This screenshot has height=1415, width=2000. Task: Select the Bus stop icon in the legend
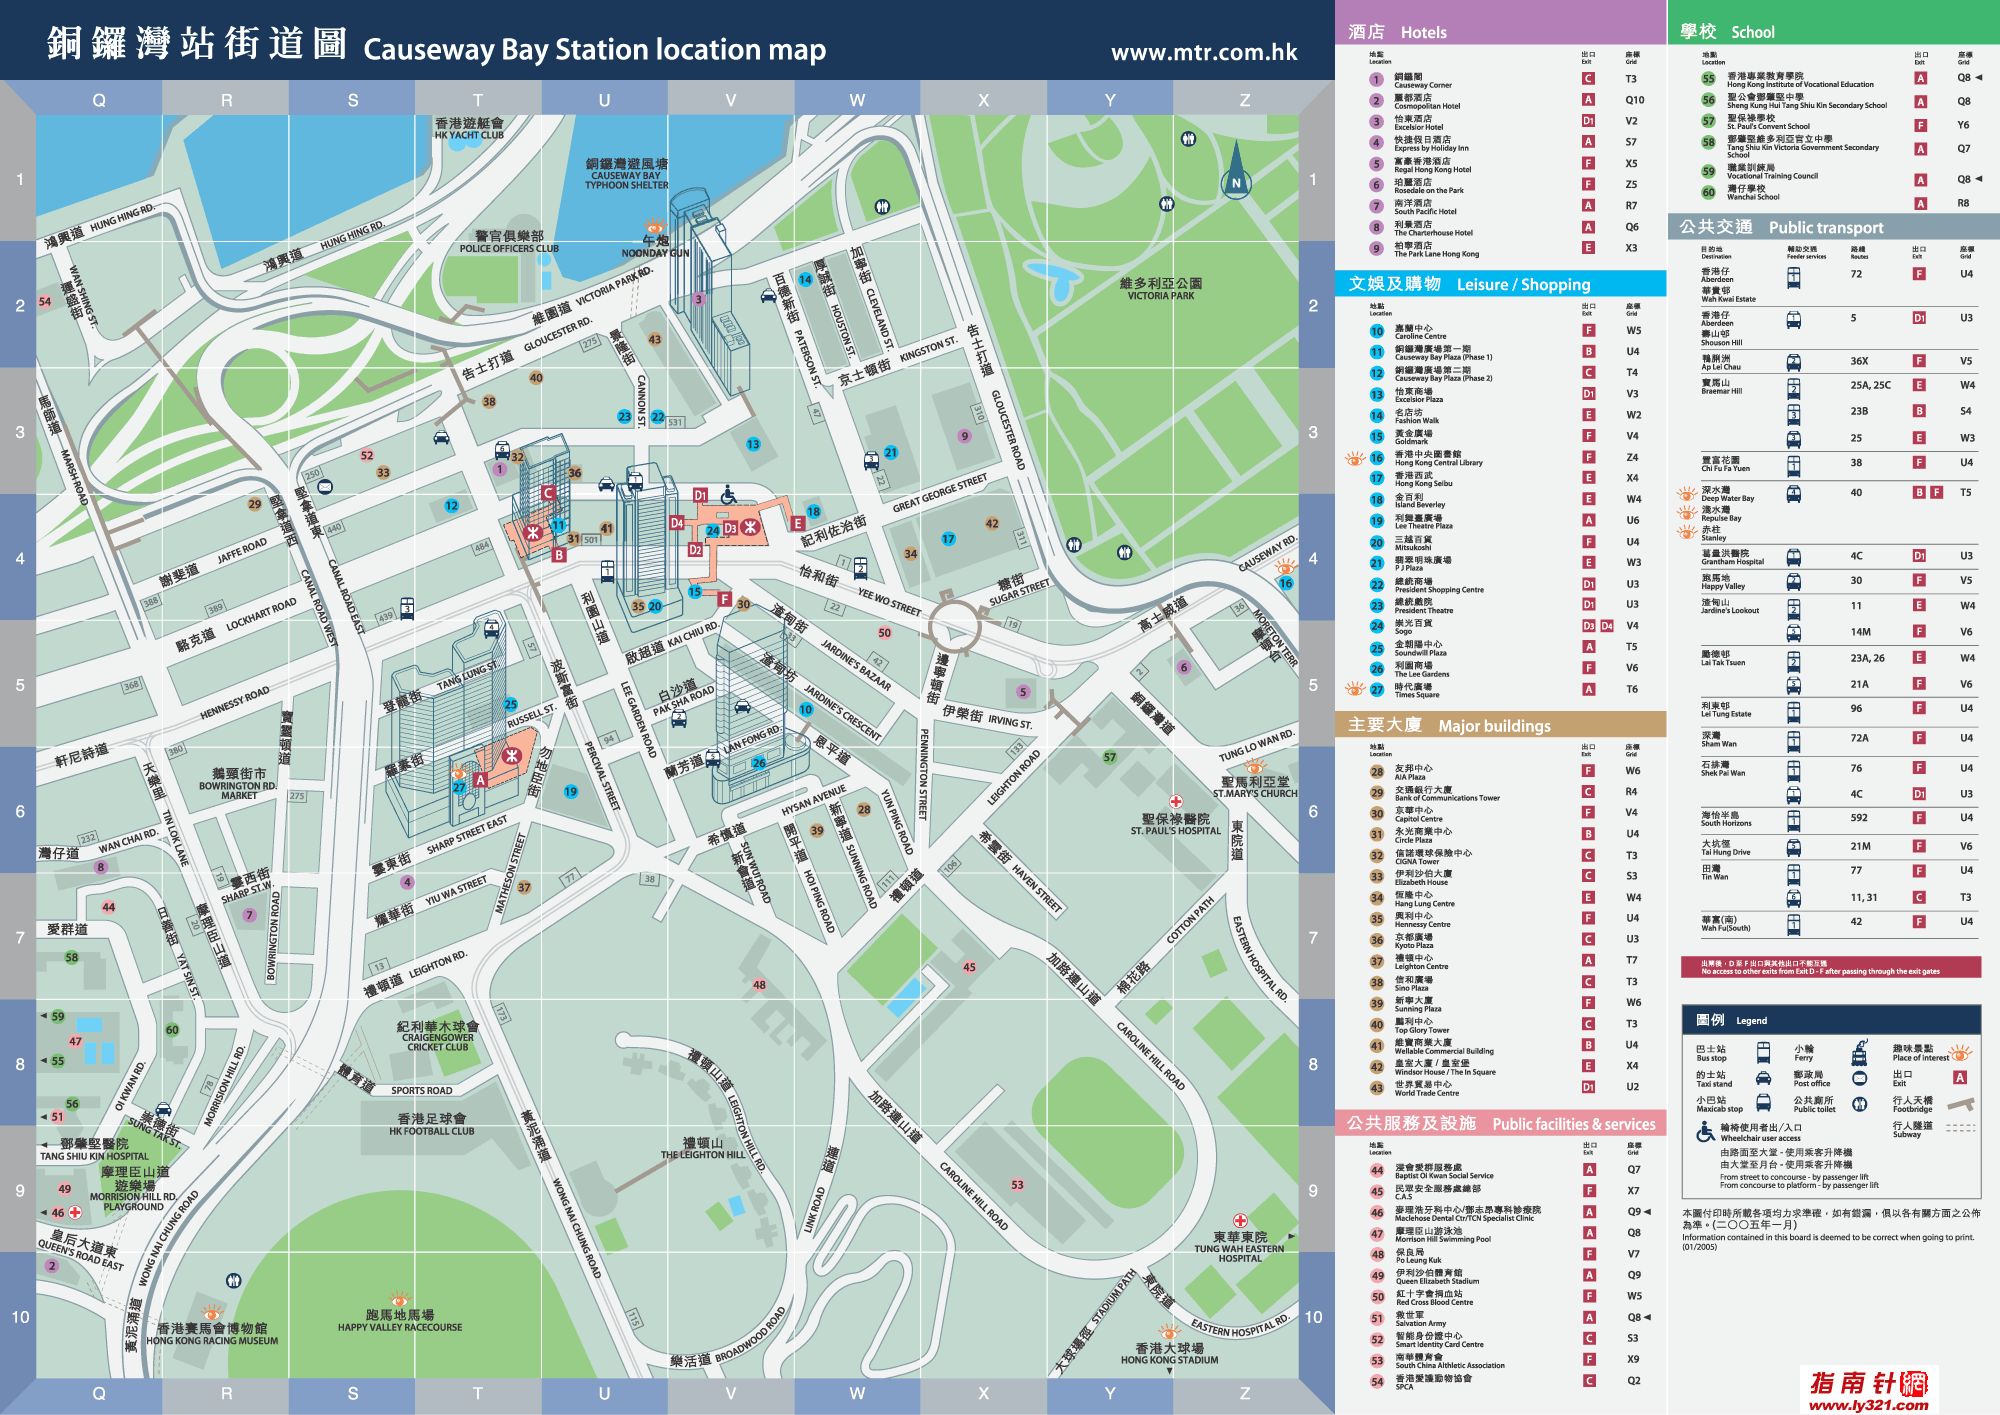tap(1763, 1053)
